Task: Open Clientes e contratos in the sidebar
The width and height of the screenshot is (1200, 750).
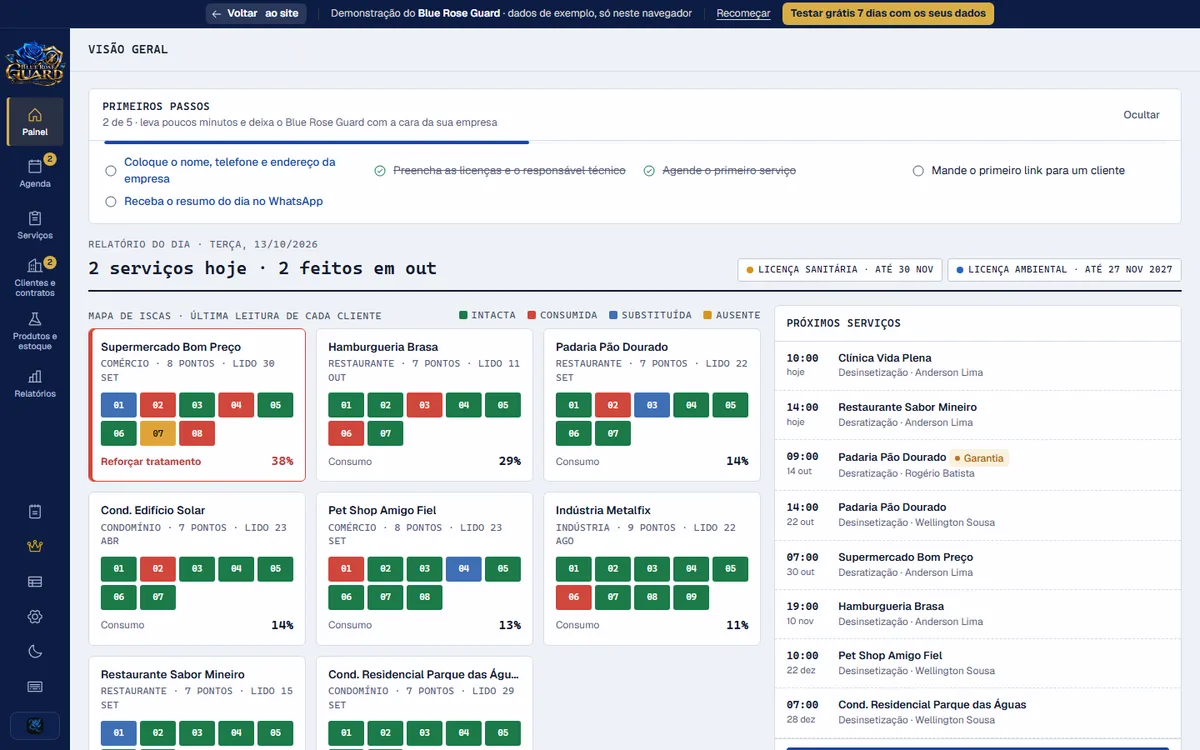Action: (35, 277)
